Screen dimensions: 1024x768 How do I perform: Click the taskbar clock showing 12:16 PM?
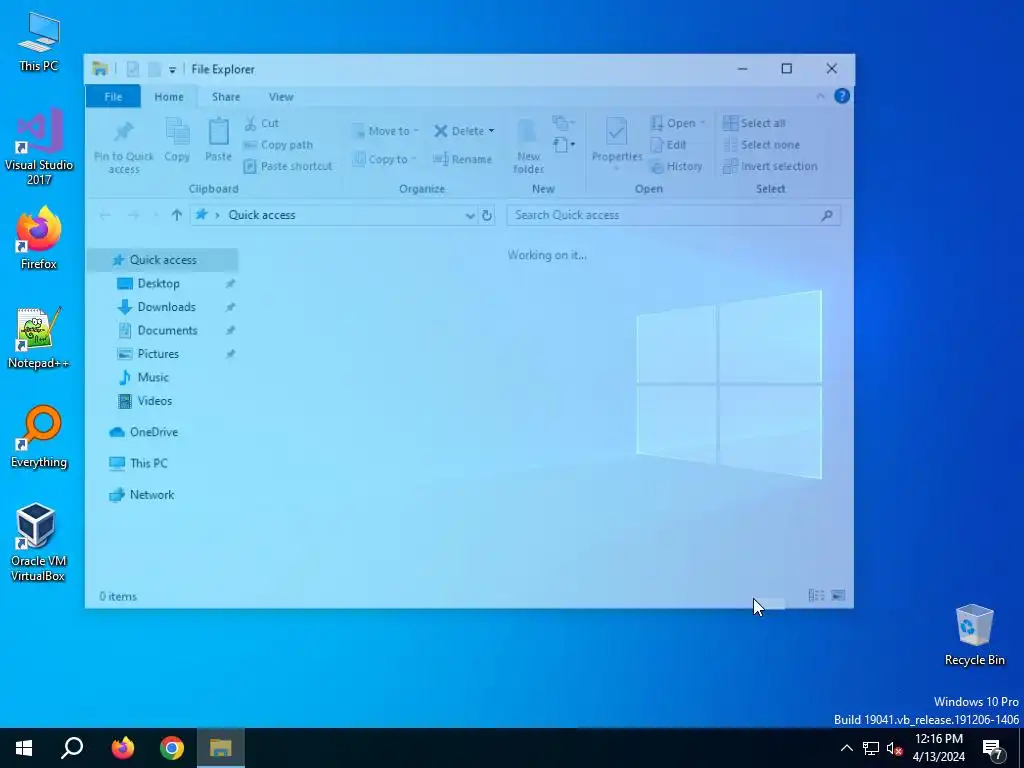click(938, 748)
